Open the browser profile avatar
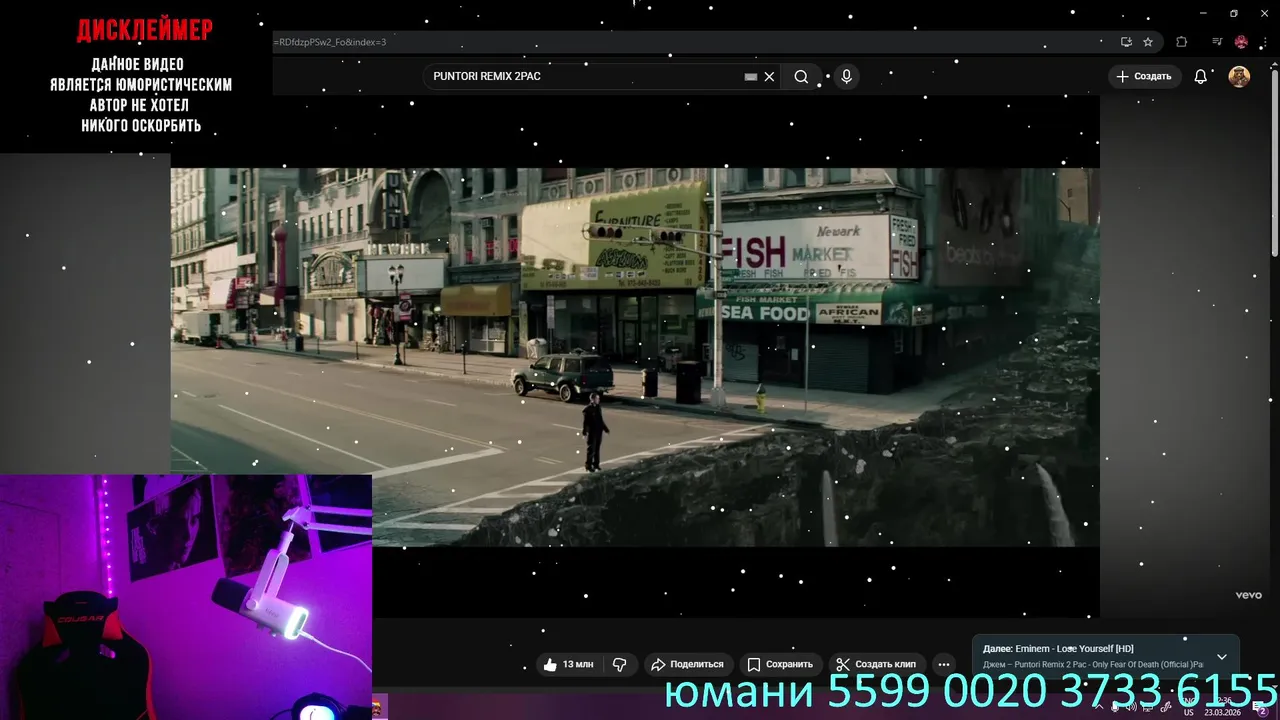This screenshot has height=720, width=1280. tap(1241, 42)
